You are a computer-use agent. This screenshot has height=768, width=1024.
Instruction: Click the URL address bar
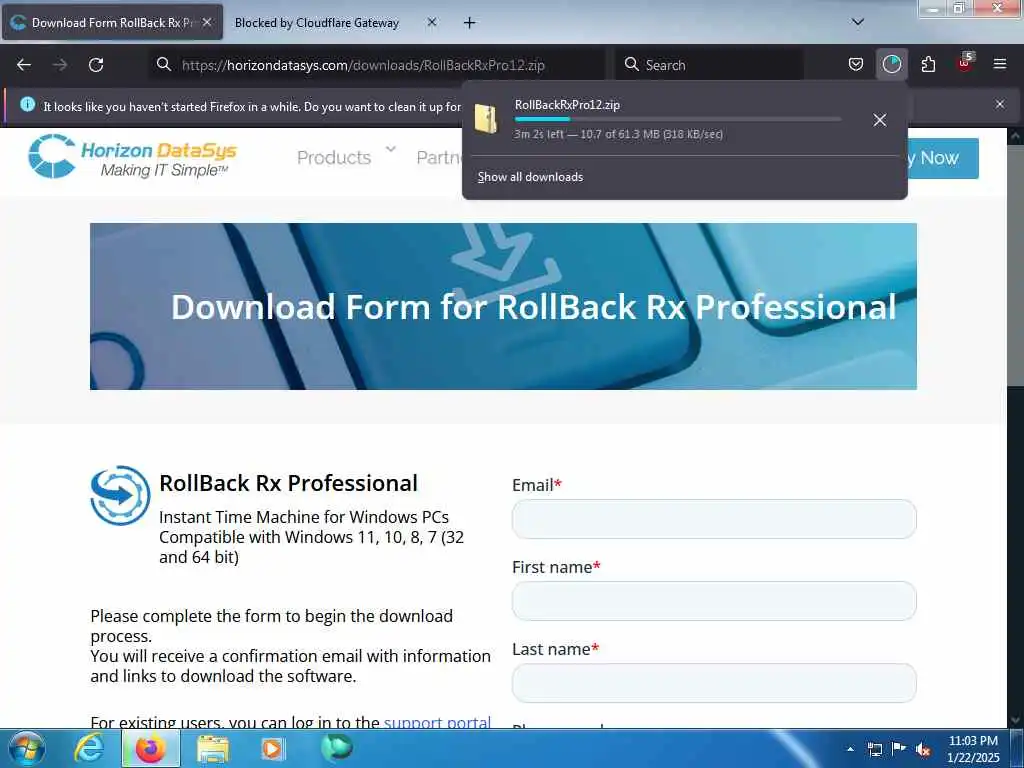point(379,65)
